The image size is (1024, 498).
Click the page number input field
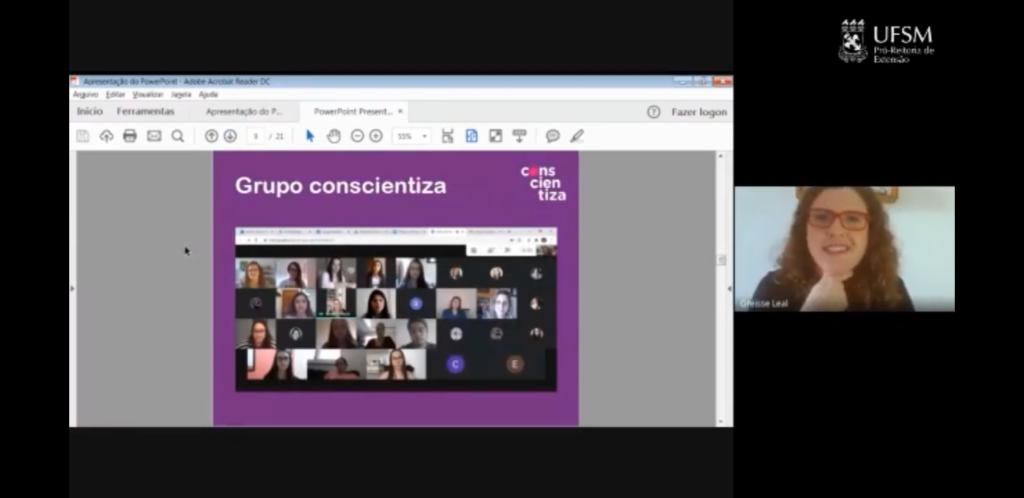click(257, 136)
